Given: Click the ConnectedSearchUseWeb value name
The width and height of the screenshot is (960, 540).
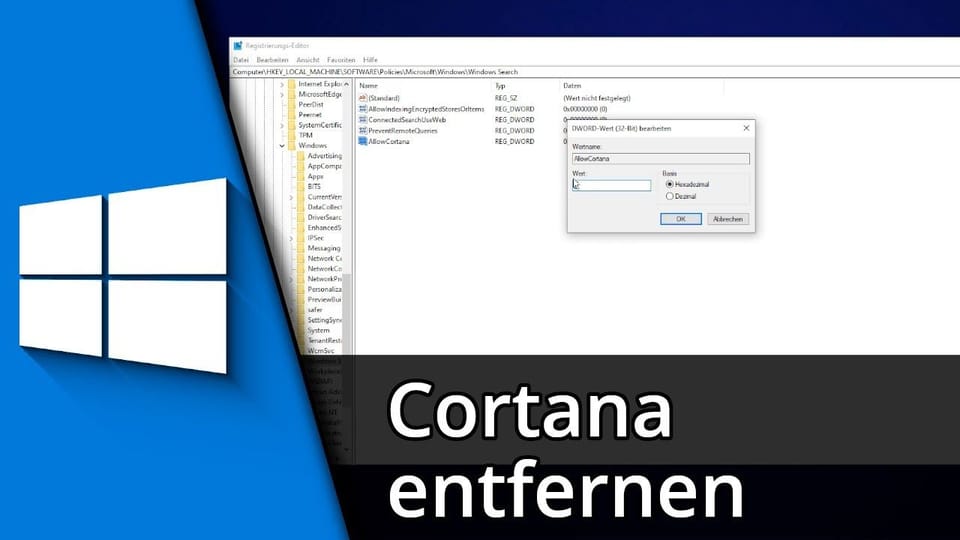Looking at the screenshot, I should (x=407, y=120).
